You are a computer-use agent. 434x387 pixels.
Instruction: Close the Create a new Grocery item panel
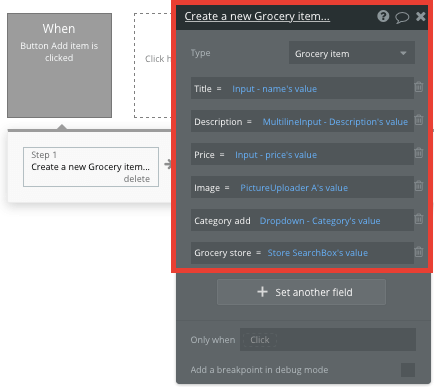pos(421,16)
